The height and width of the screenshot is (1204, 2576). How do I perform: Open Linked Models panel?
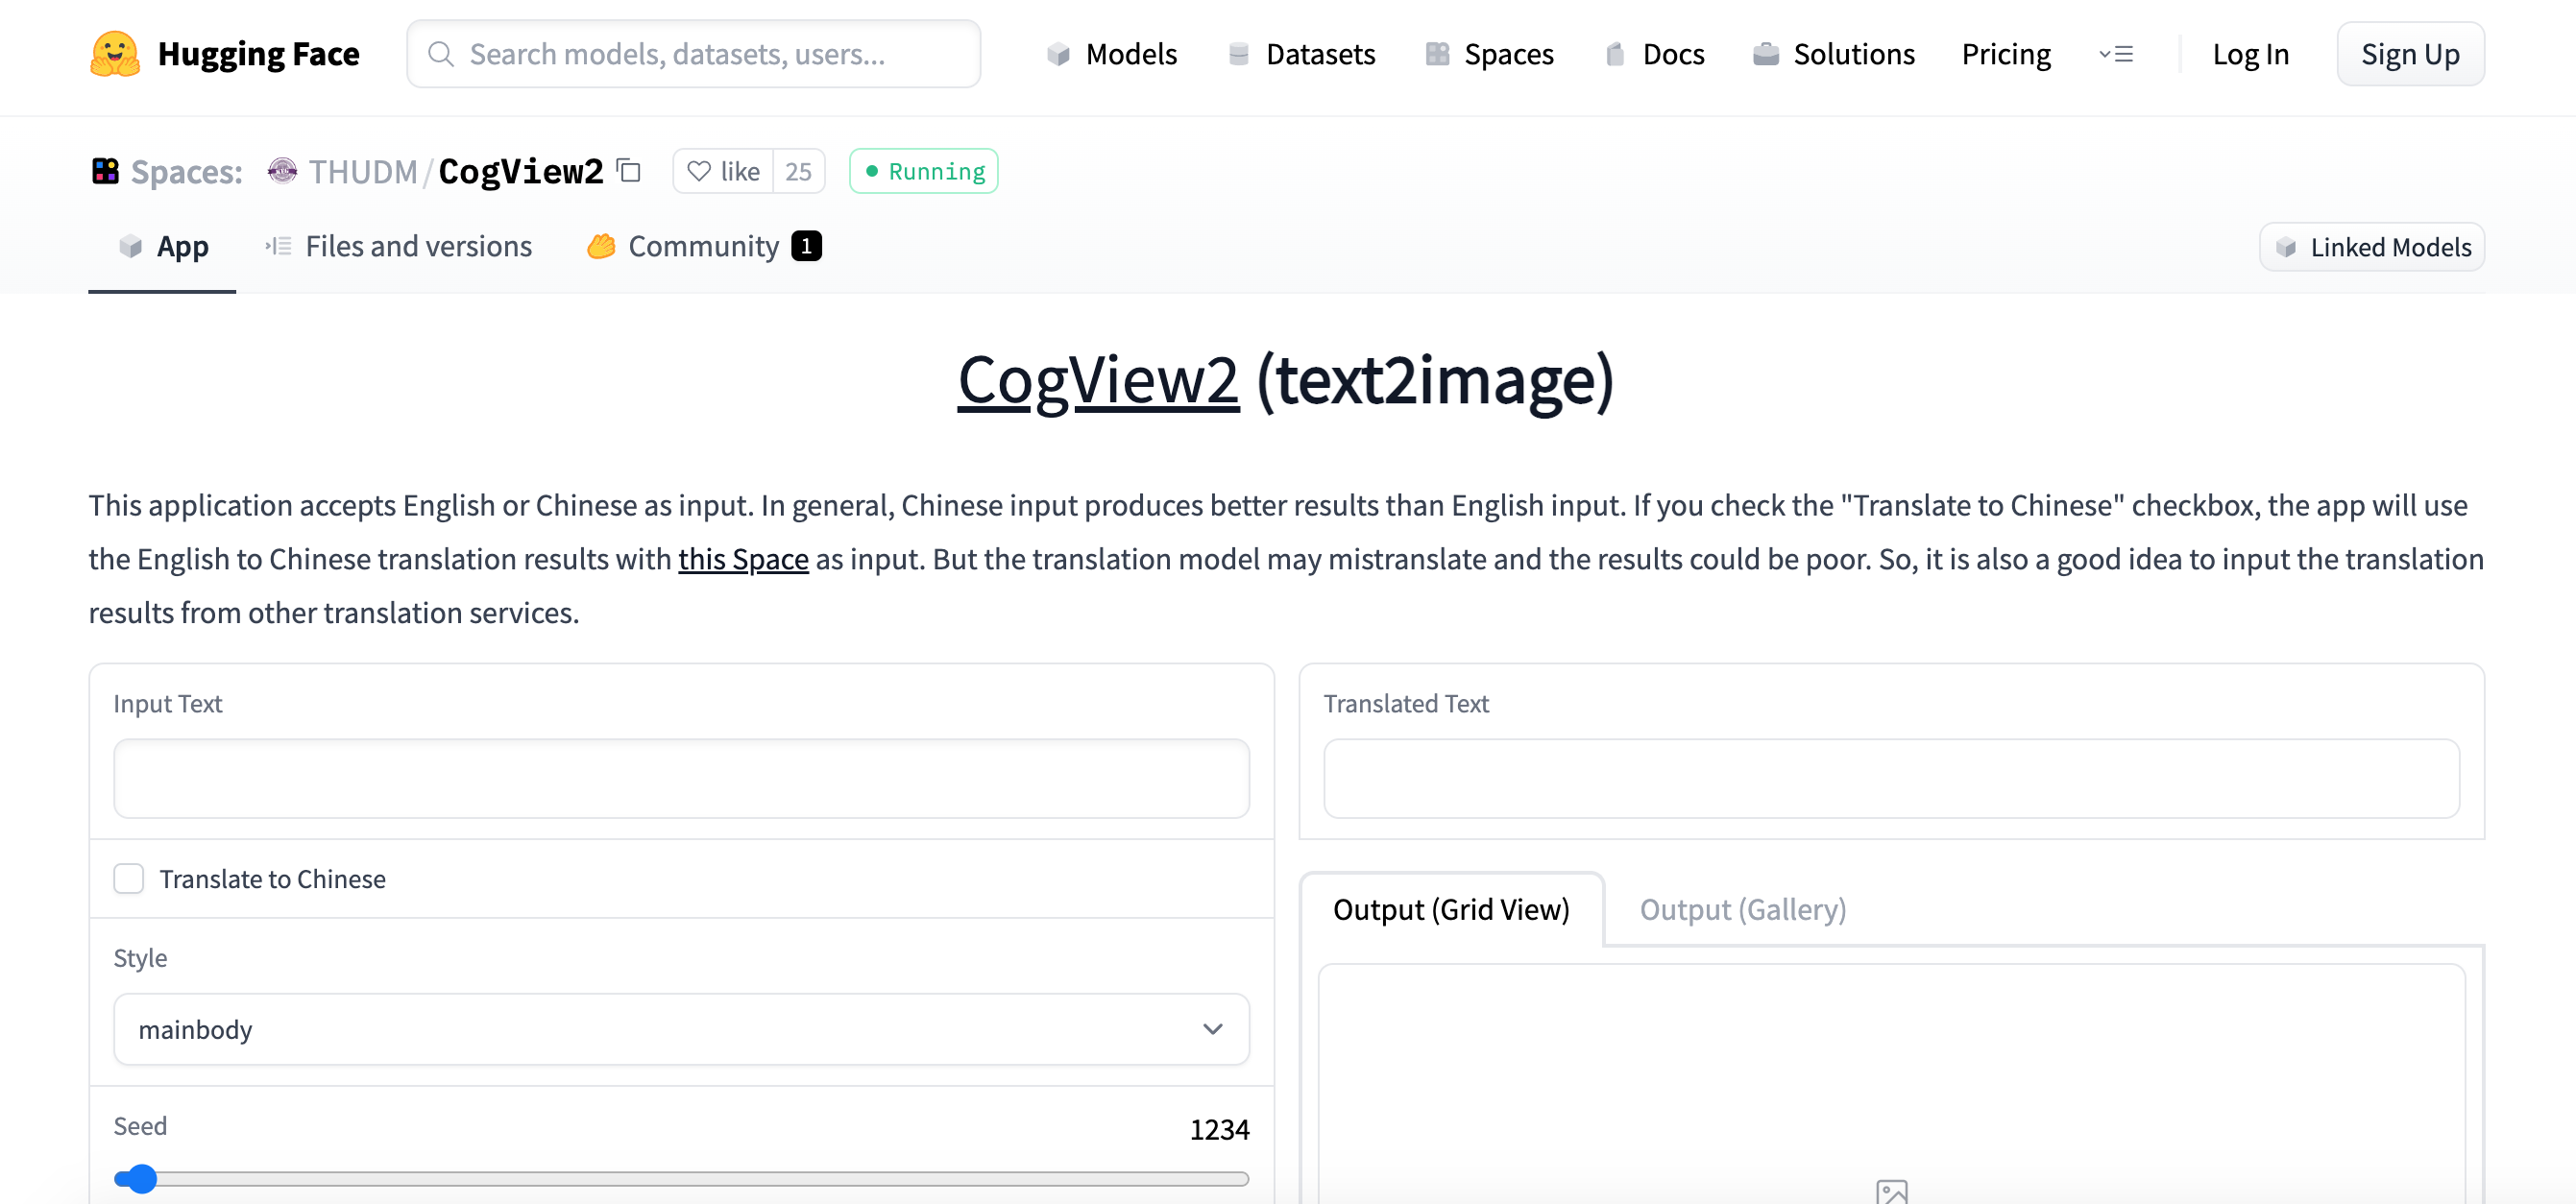[x=2371, y=247]
